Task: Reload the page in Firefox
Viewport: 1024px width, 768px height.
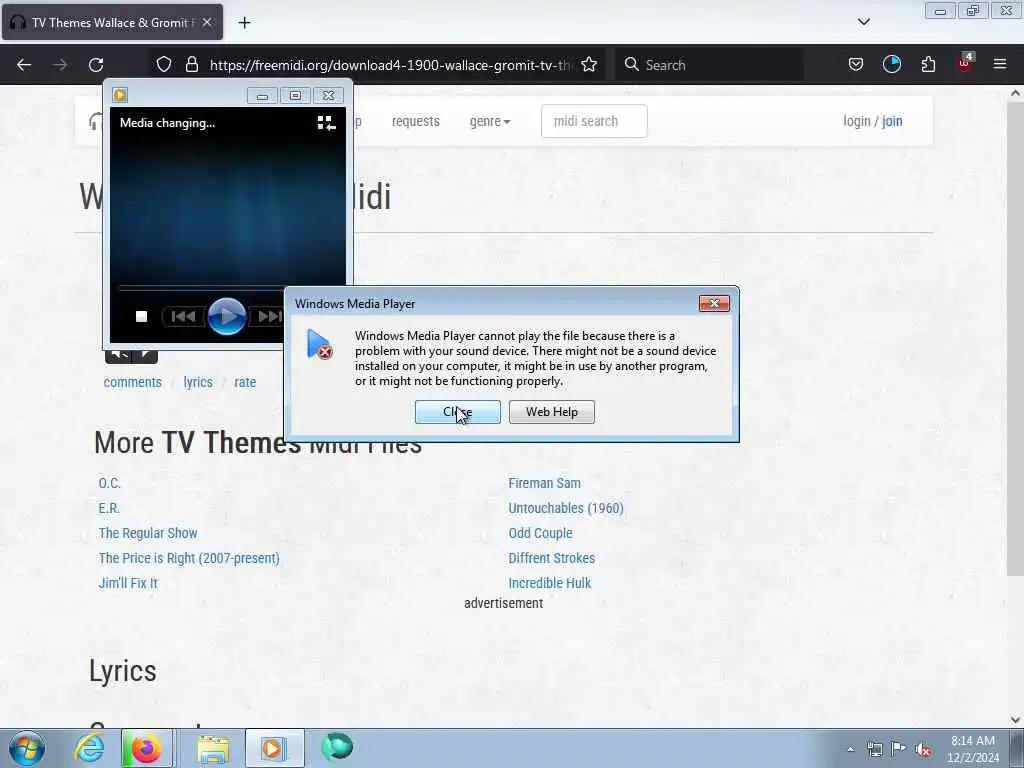Action: 96,65
